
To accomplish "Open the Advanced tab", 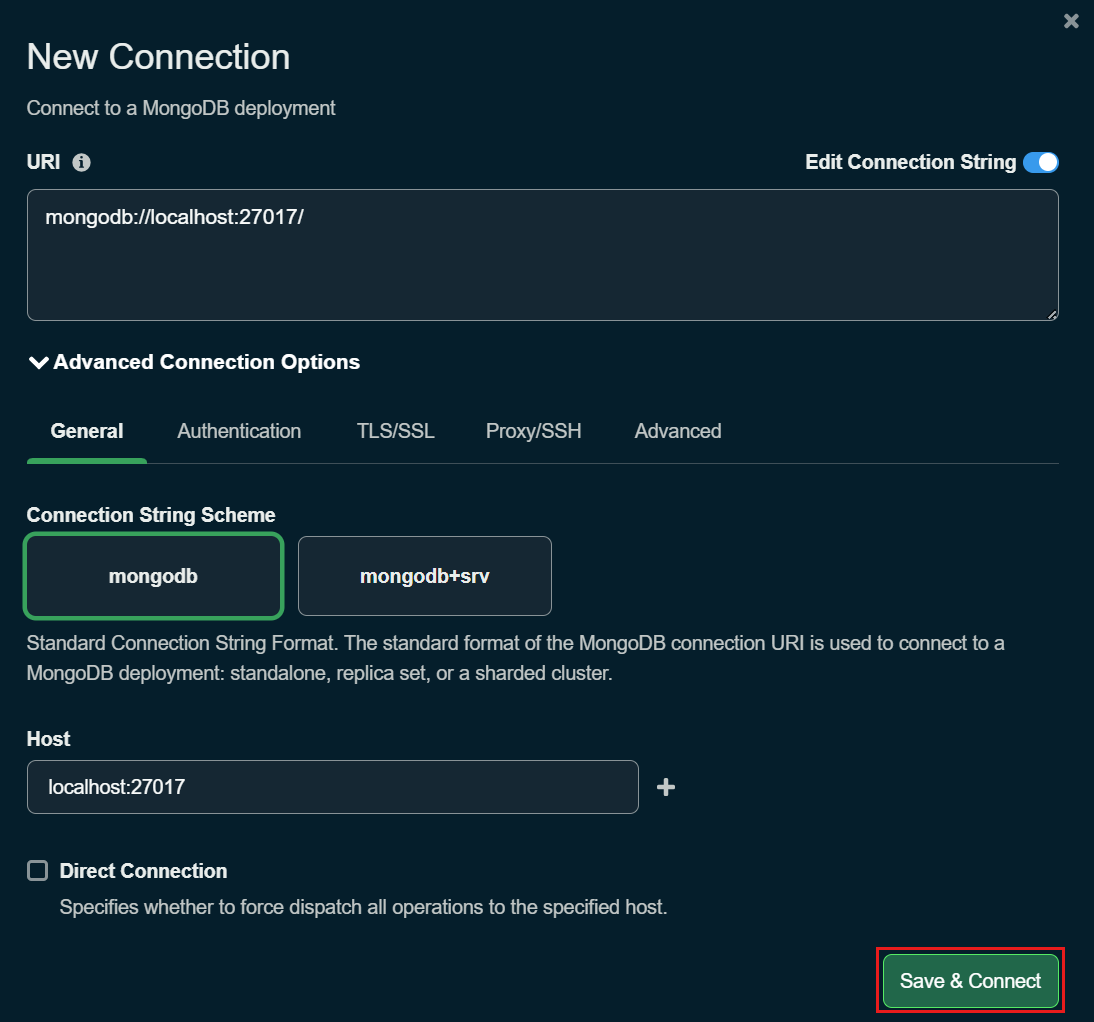I will (x=677, y=431).
